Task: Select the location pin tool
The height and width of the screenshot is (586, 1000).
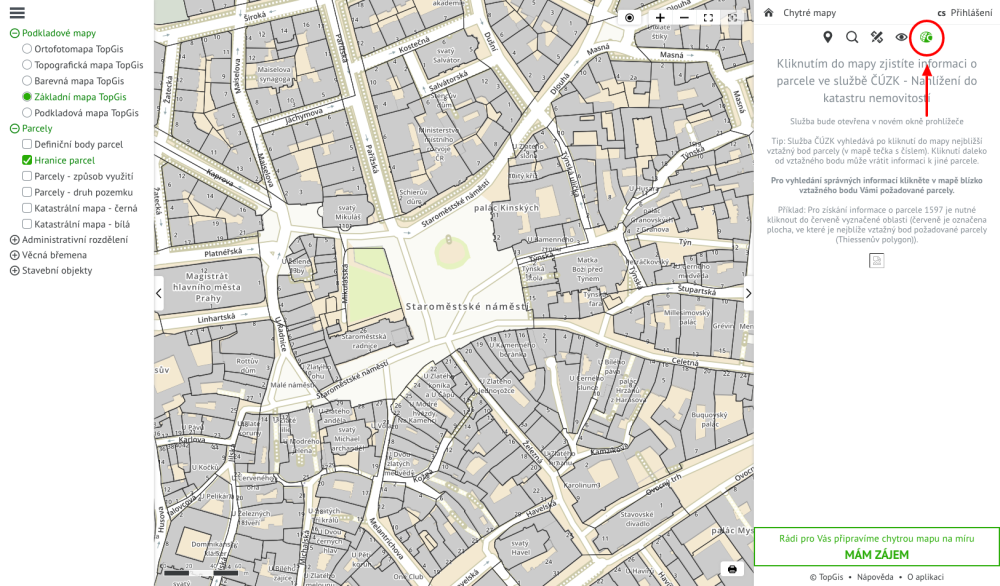Action: click(828, 38)
